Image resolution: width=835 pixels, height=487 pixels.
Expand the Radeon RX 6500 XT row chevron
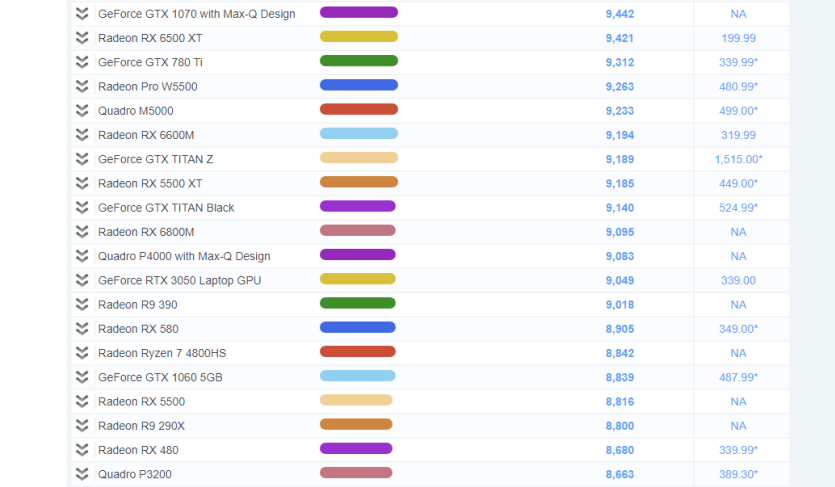pyautogui.click(x=81, y=38)
